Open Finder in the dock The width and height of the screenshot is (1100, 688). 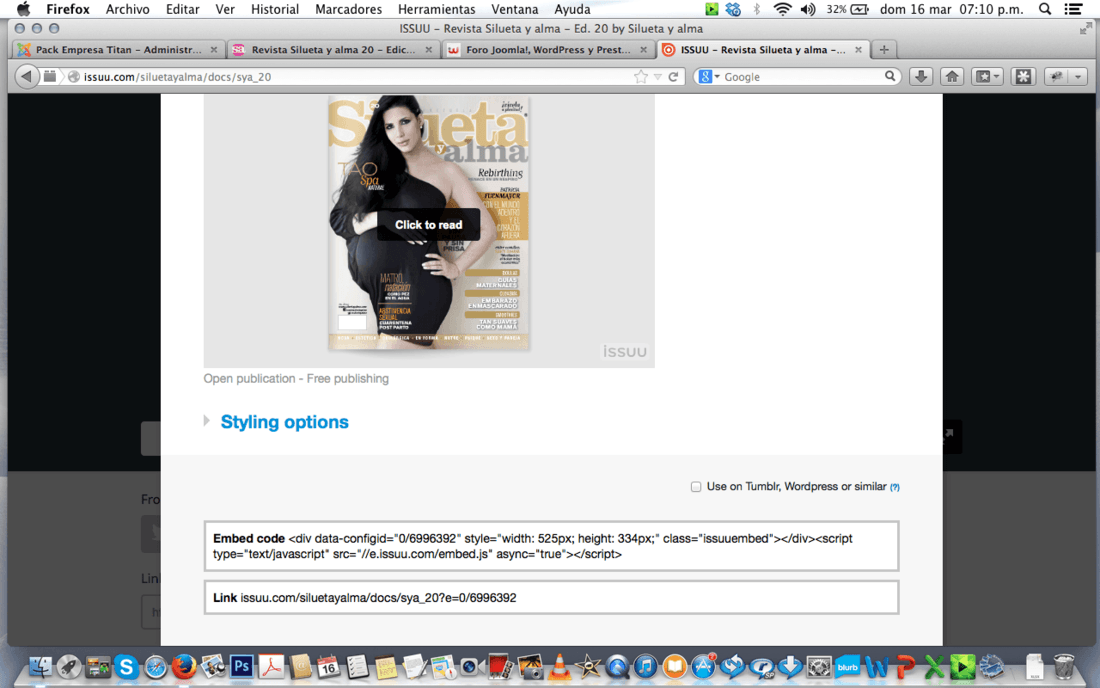coord(40,666)
